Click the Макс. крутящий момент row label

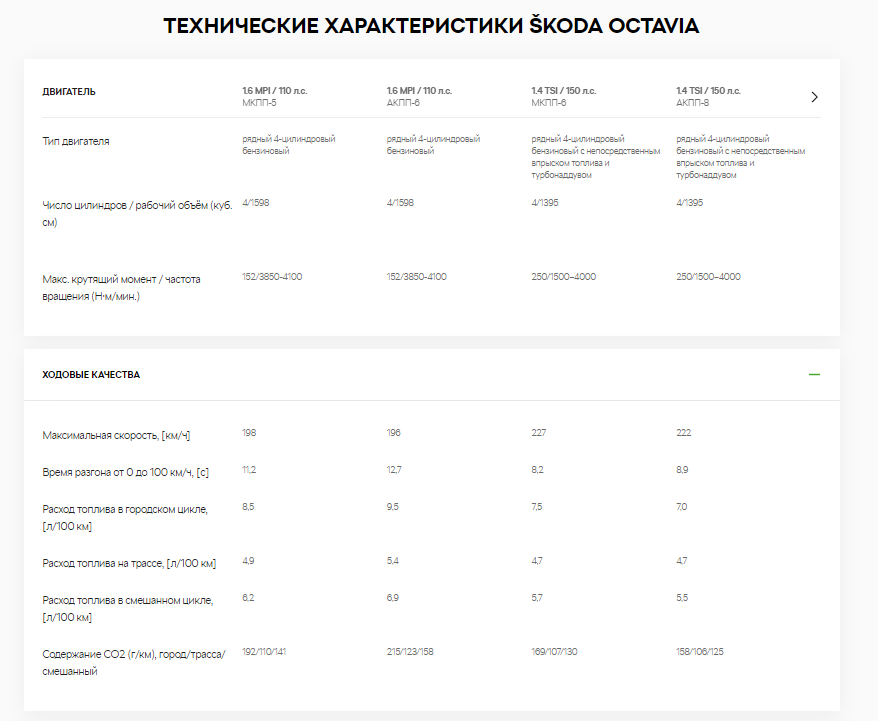[122, 287]
